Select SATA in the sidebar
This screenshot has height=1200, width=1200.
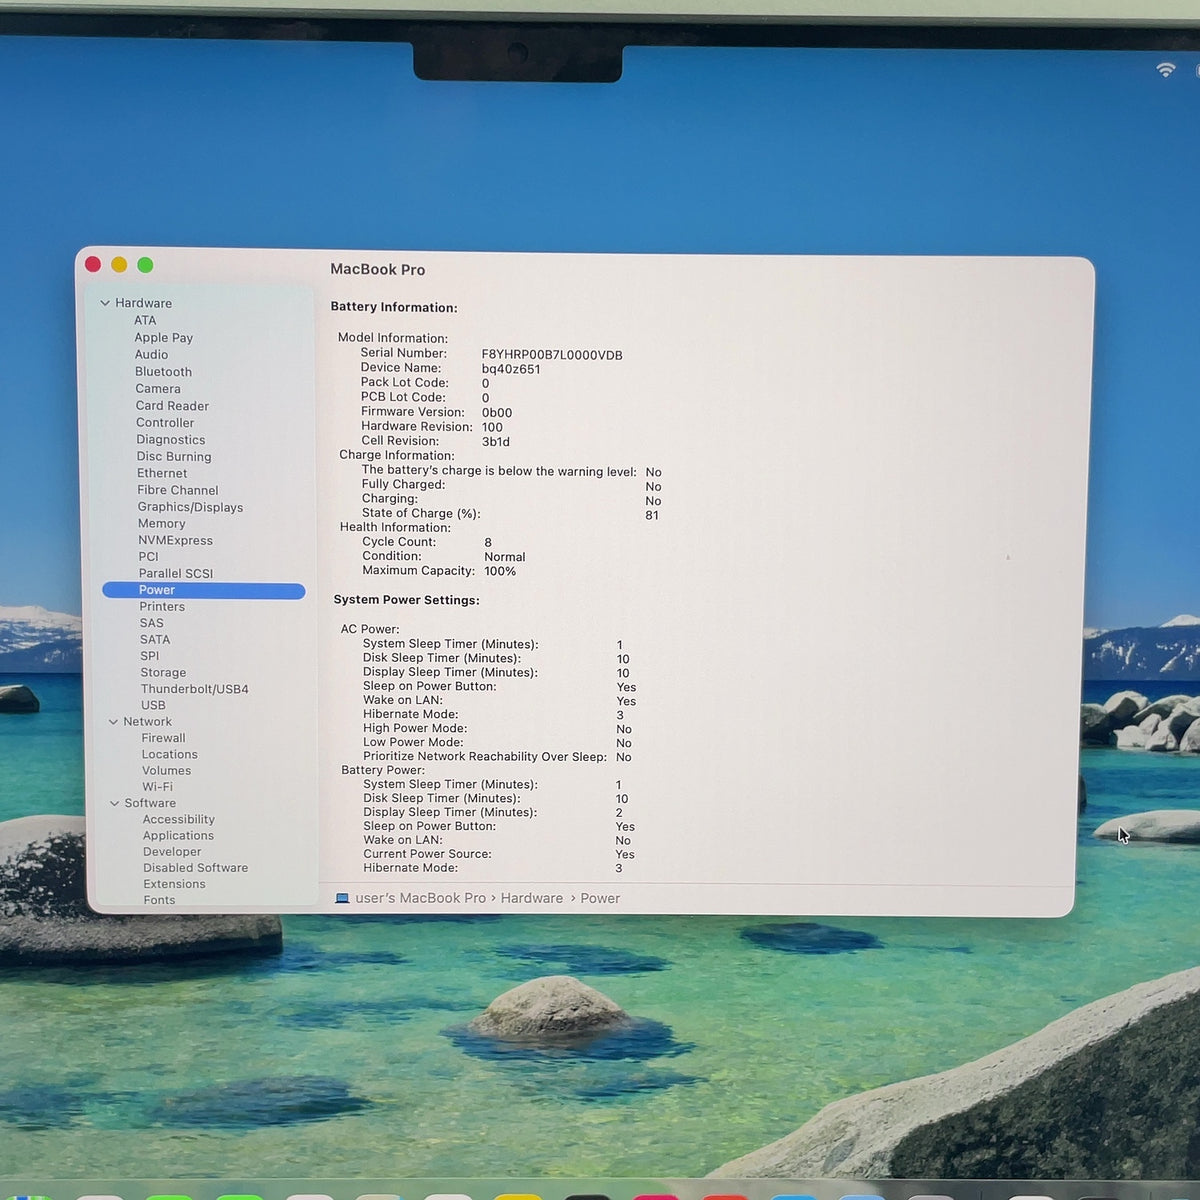point(155,640)
